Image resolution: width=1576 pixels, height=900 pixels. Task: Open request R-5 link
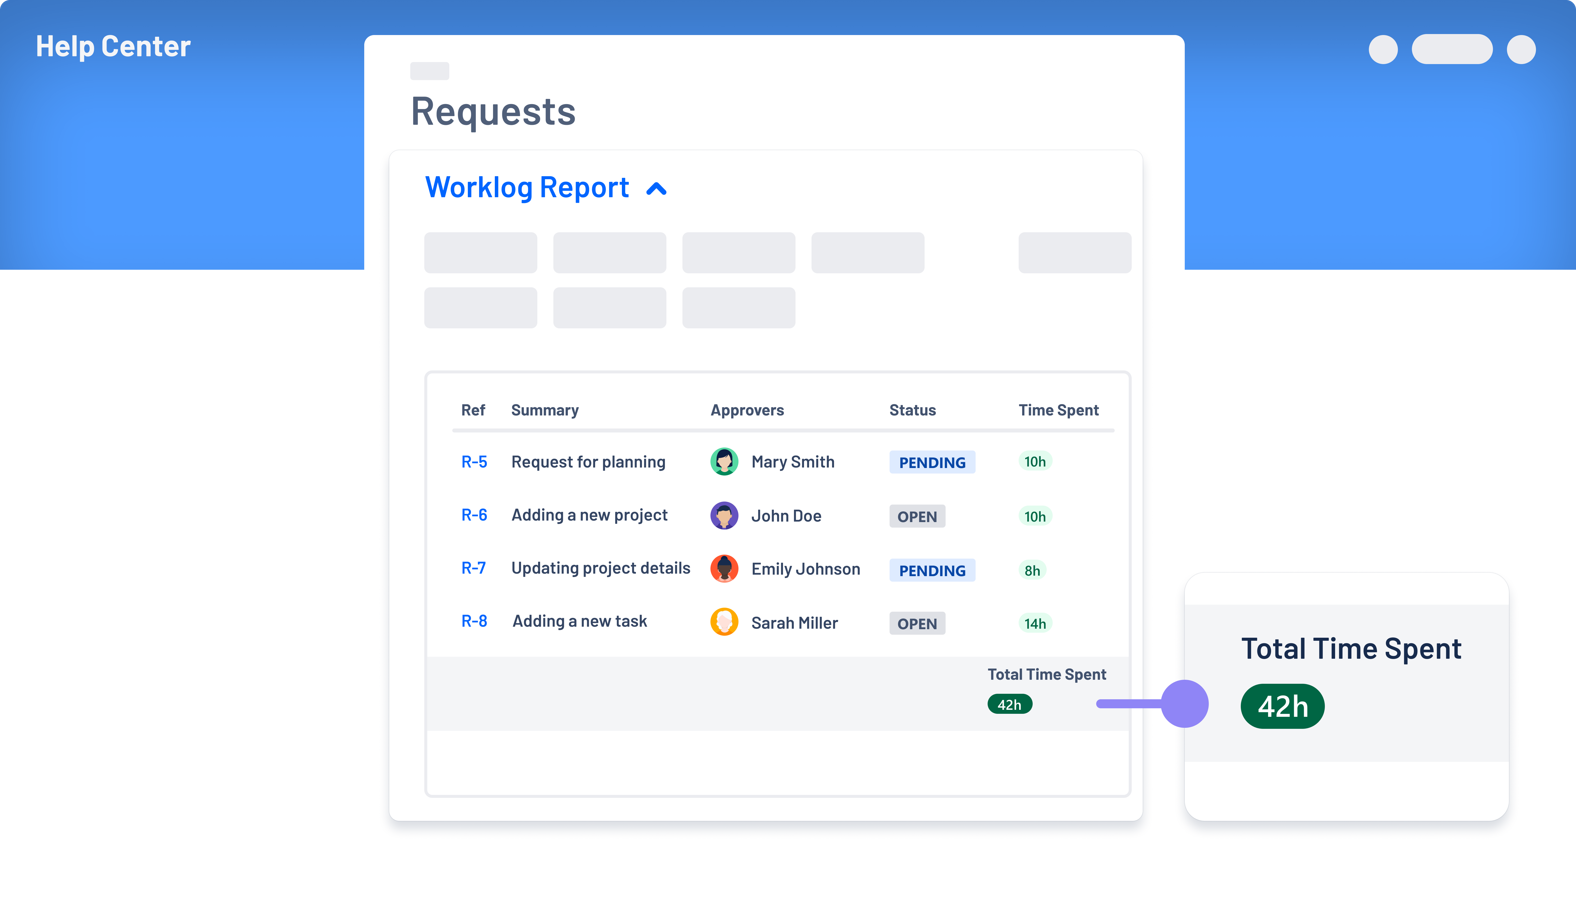tap(474, 462)
